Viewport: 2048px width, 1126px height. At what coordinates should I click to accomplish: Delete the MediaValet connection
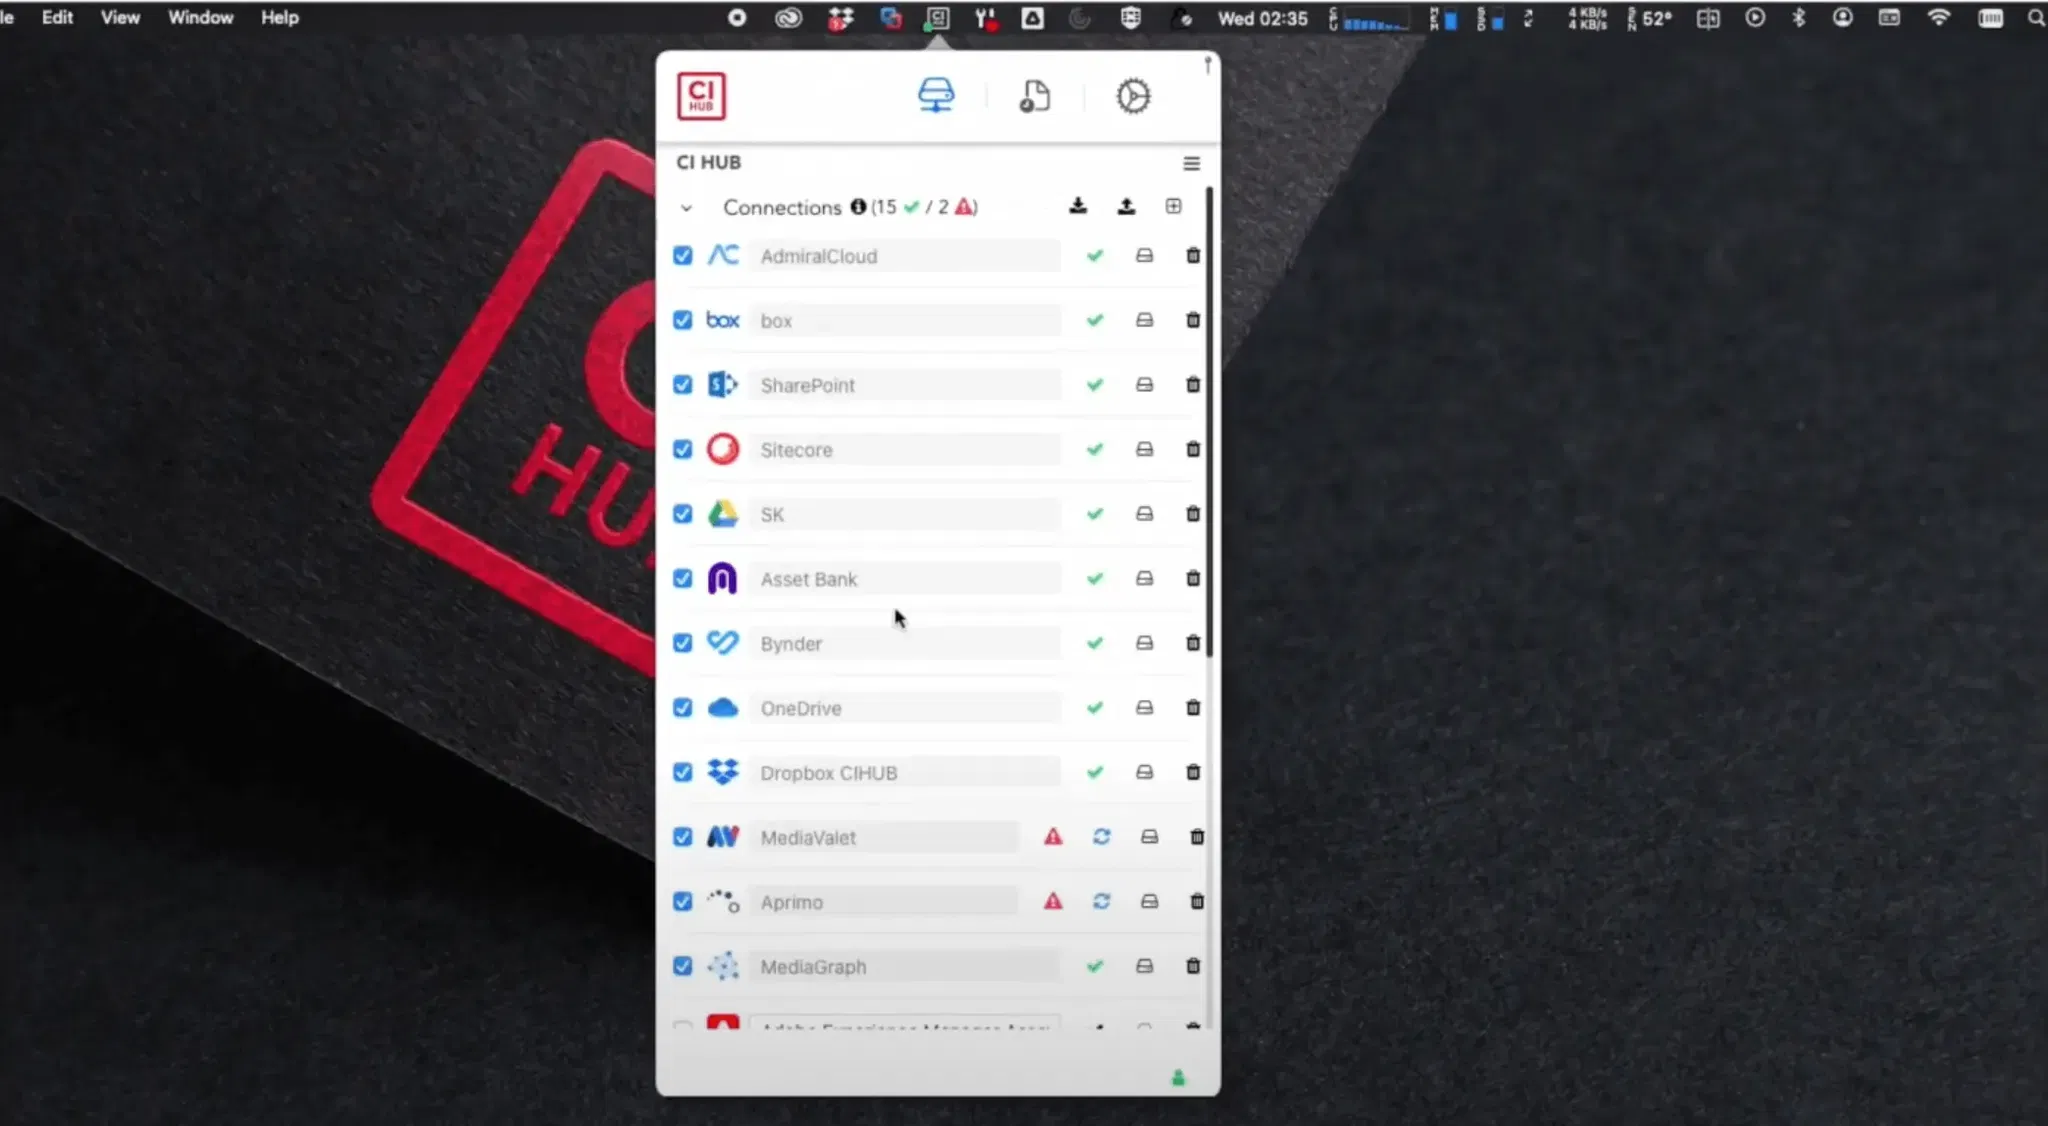1197,837
